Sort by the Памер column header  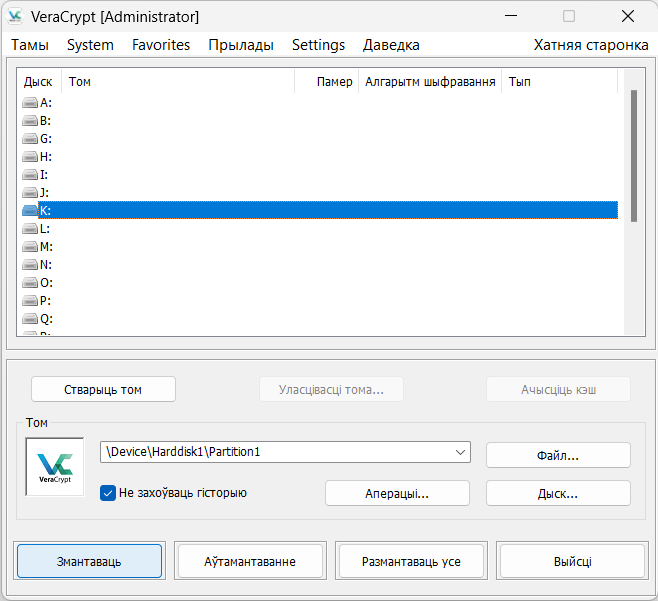pyautogui.click(x=326, y=81)
